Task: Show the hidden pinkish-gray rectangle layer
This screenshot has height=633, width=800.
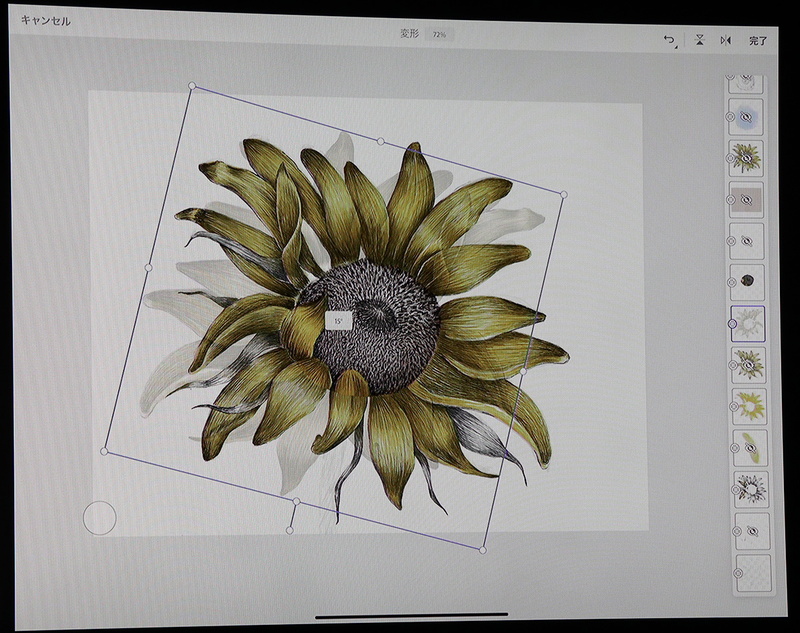Action: tap(746, 199)
